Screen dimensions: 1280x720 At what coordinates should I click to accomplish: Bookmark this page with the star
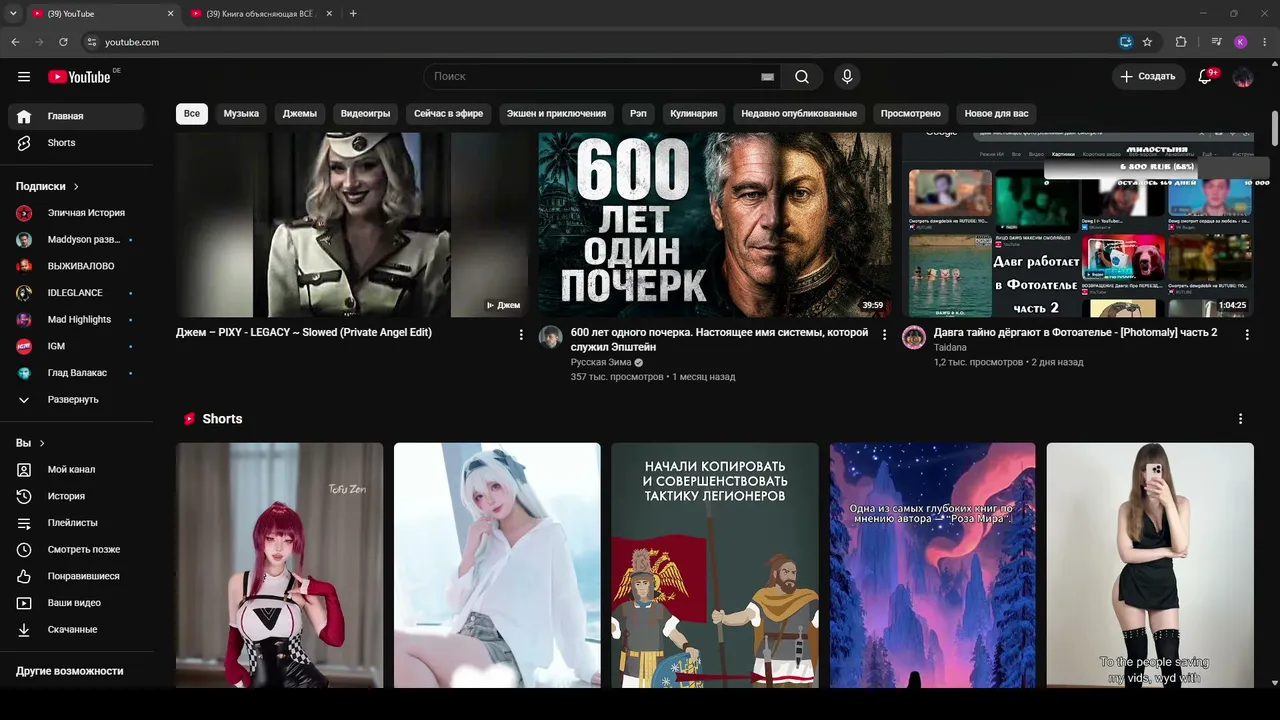coord(1147,42)
